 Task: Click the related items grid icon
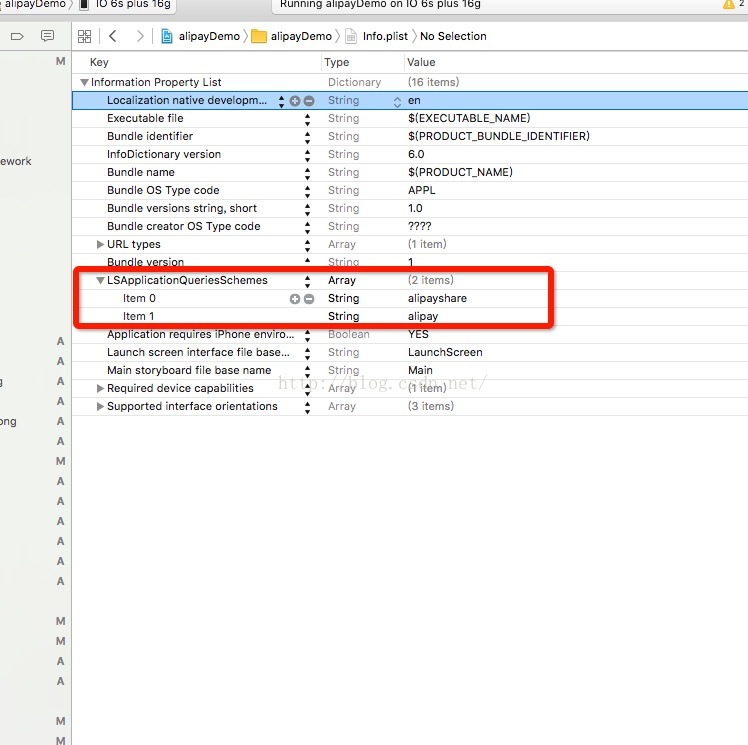(85, 36)
